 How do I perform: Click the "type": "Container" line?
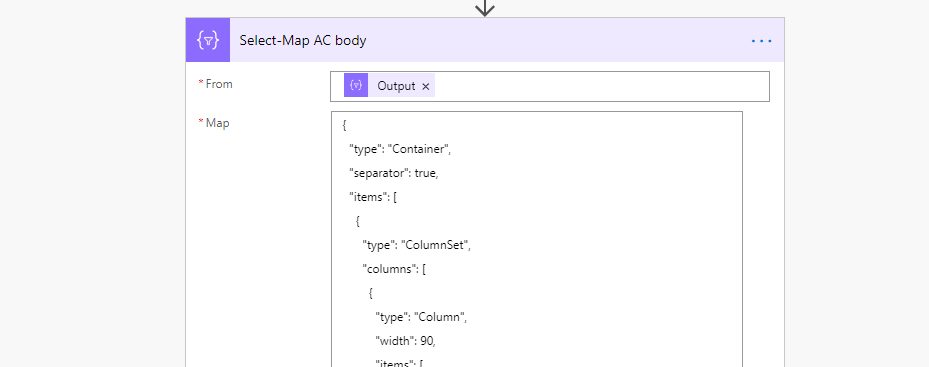(400, 149)
